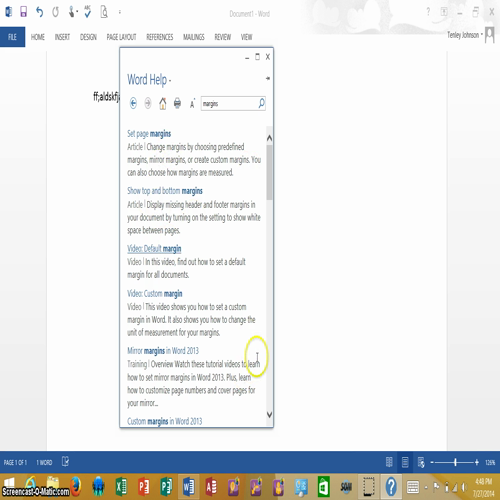Switch to Read Mode view
Image resolution: width=500 pixels, height=500 pixels.
tap(389, 462)
